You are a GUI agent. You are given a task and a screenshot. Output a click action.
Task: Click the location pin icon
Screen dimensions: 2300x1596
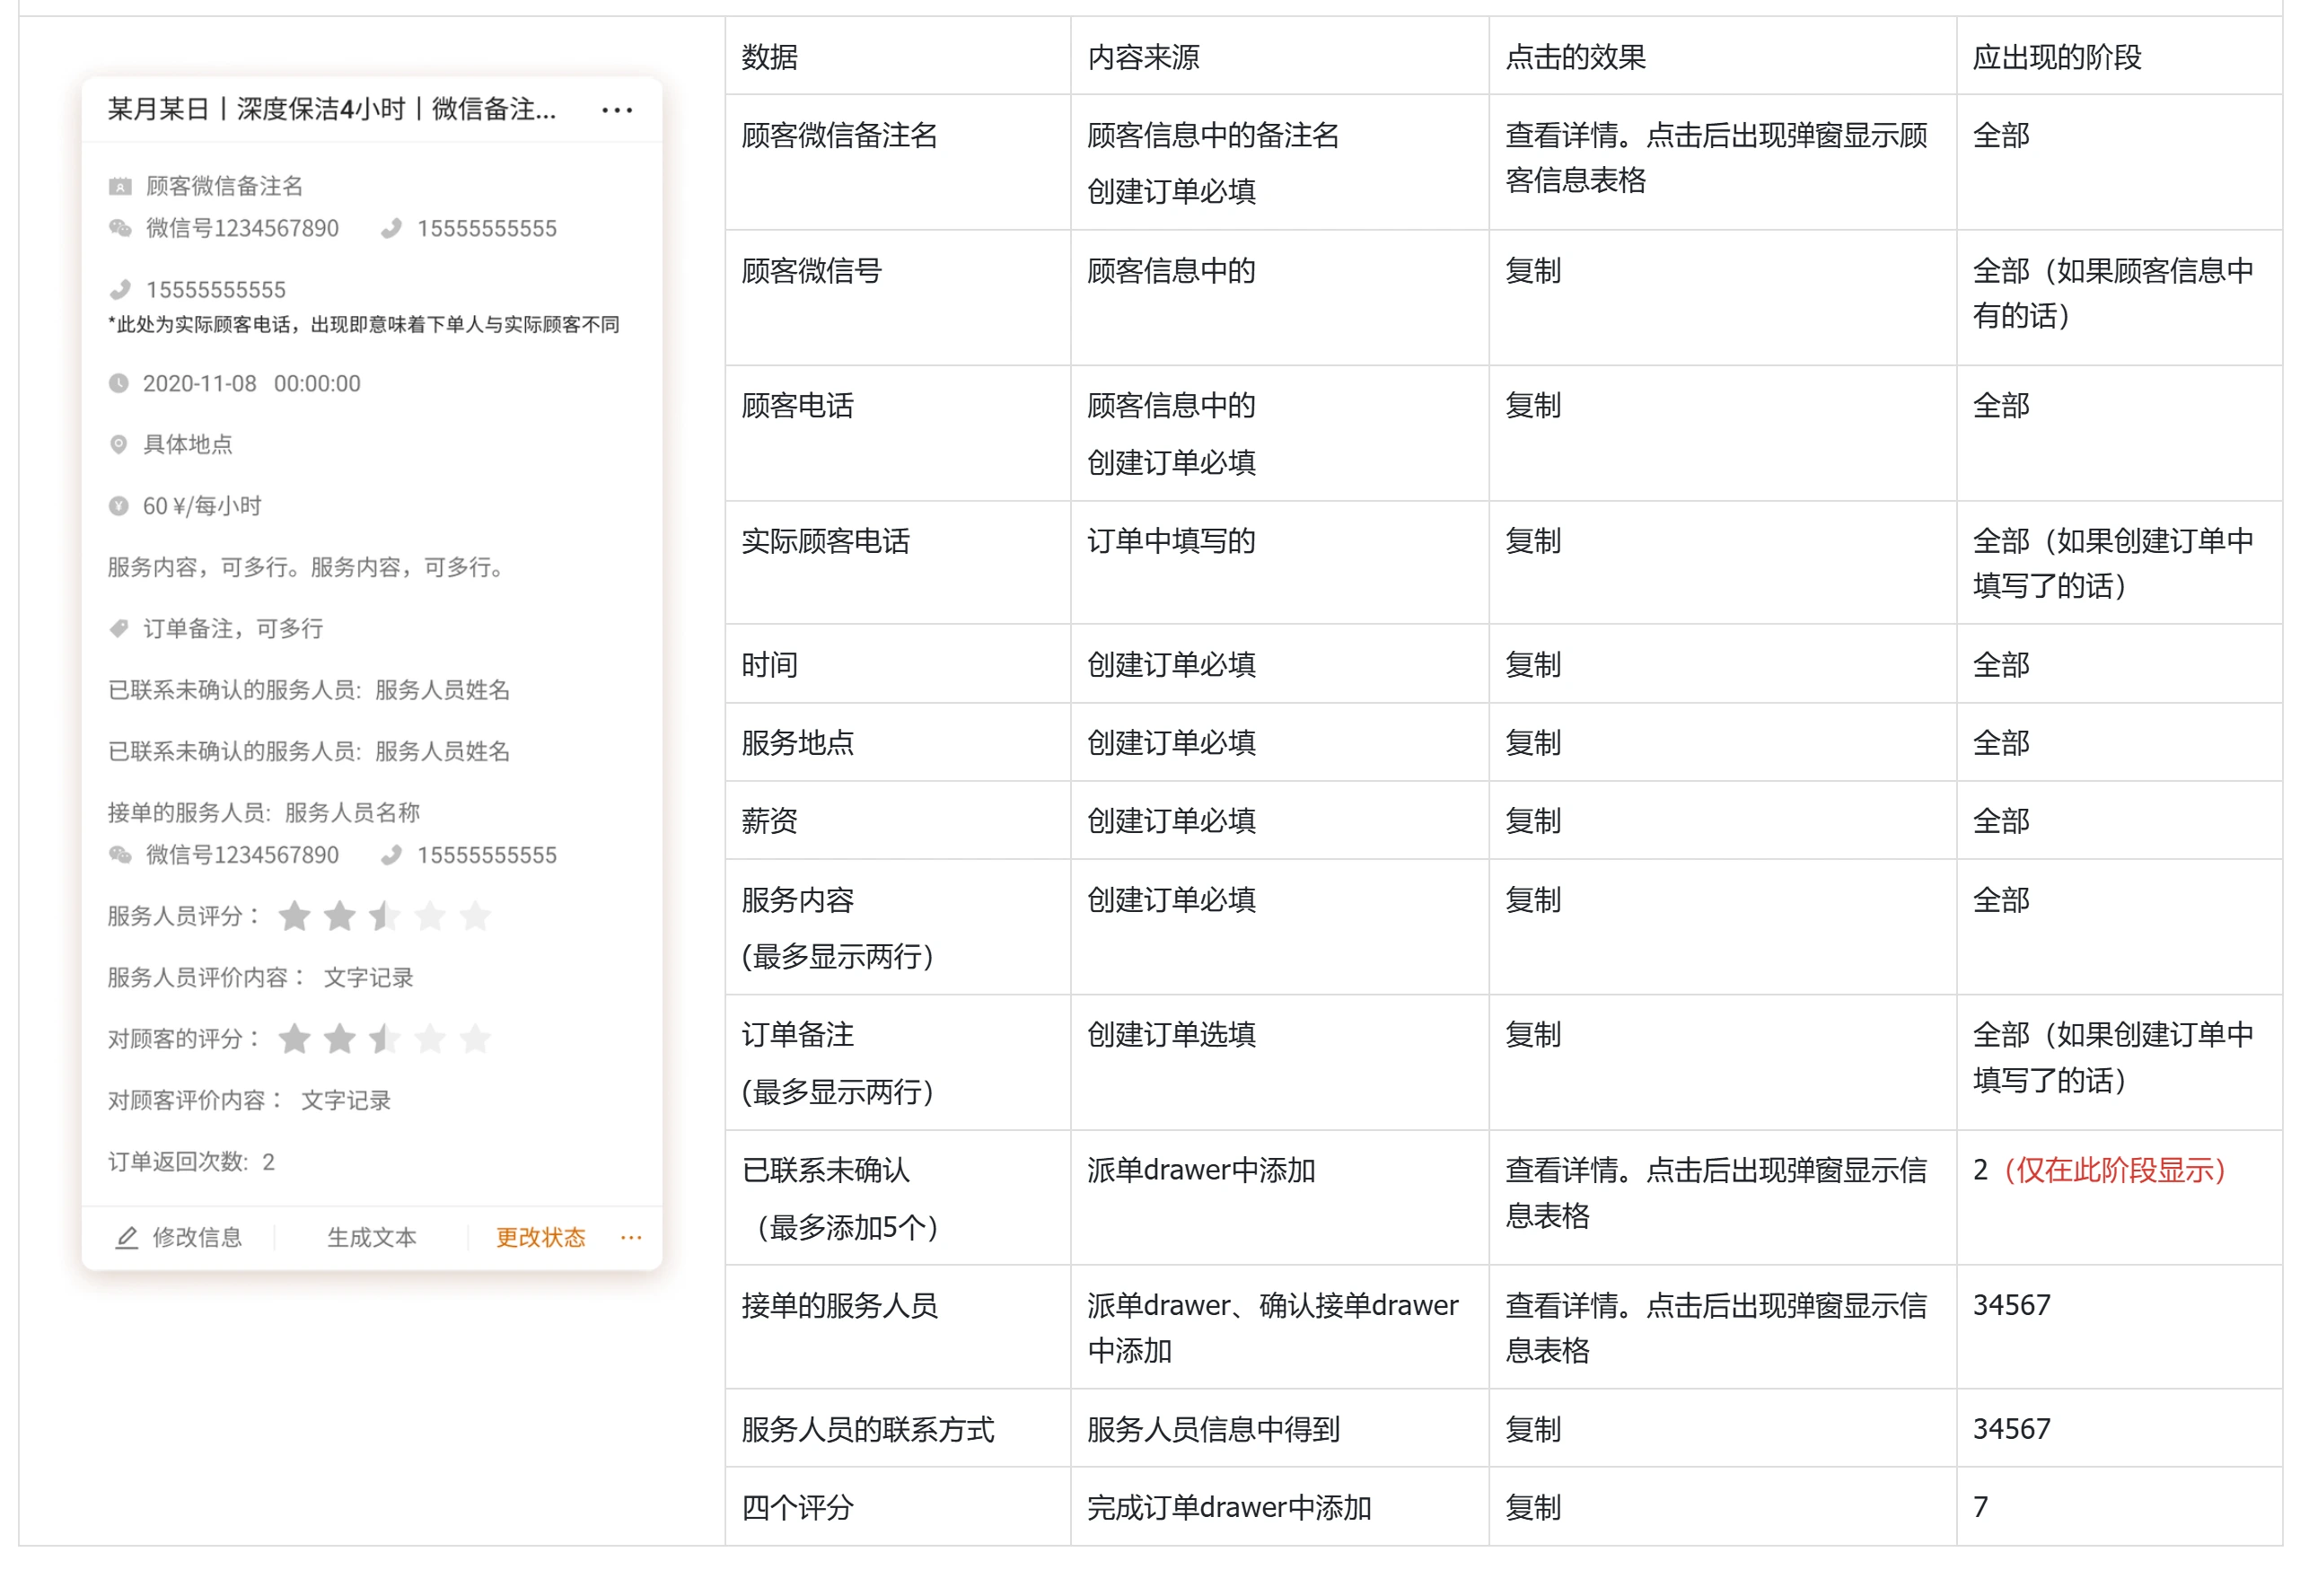119,444
